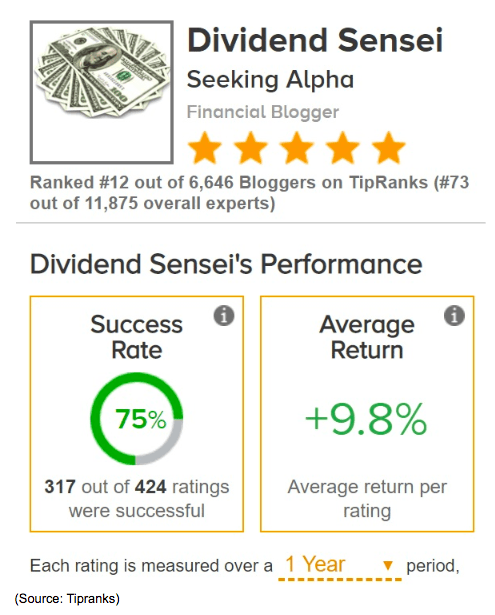Open the 1 Year period dropdown
This screenshot has height=615, width=495.
[x=340, y=566]
